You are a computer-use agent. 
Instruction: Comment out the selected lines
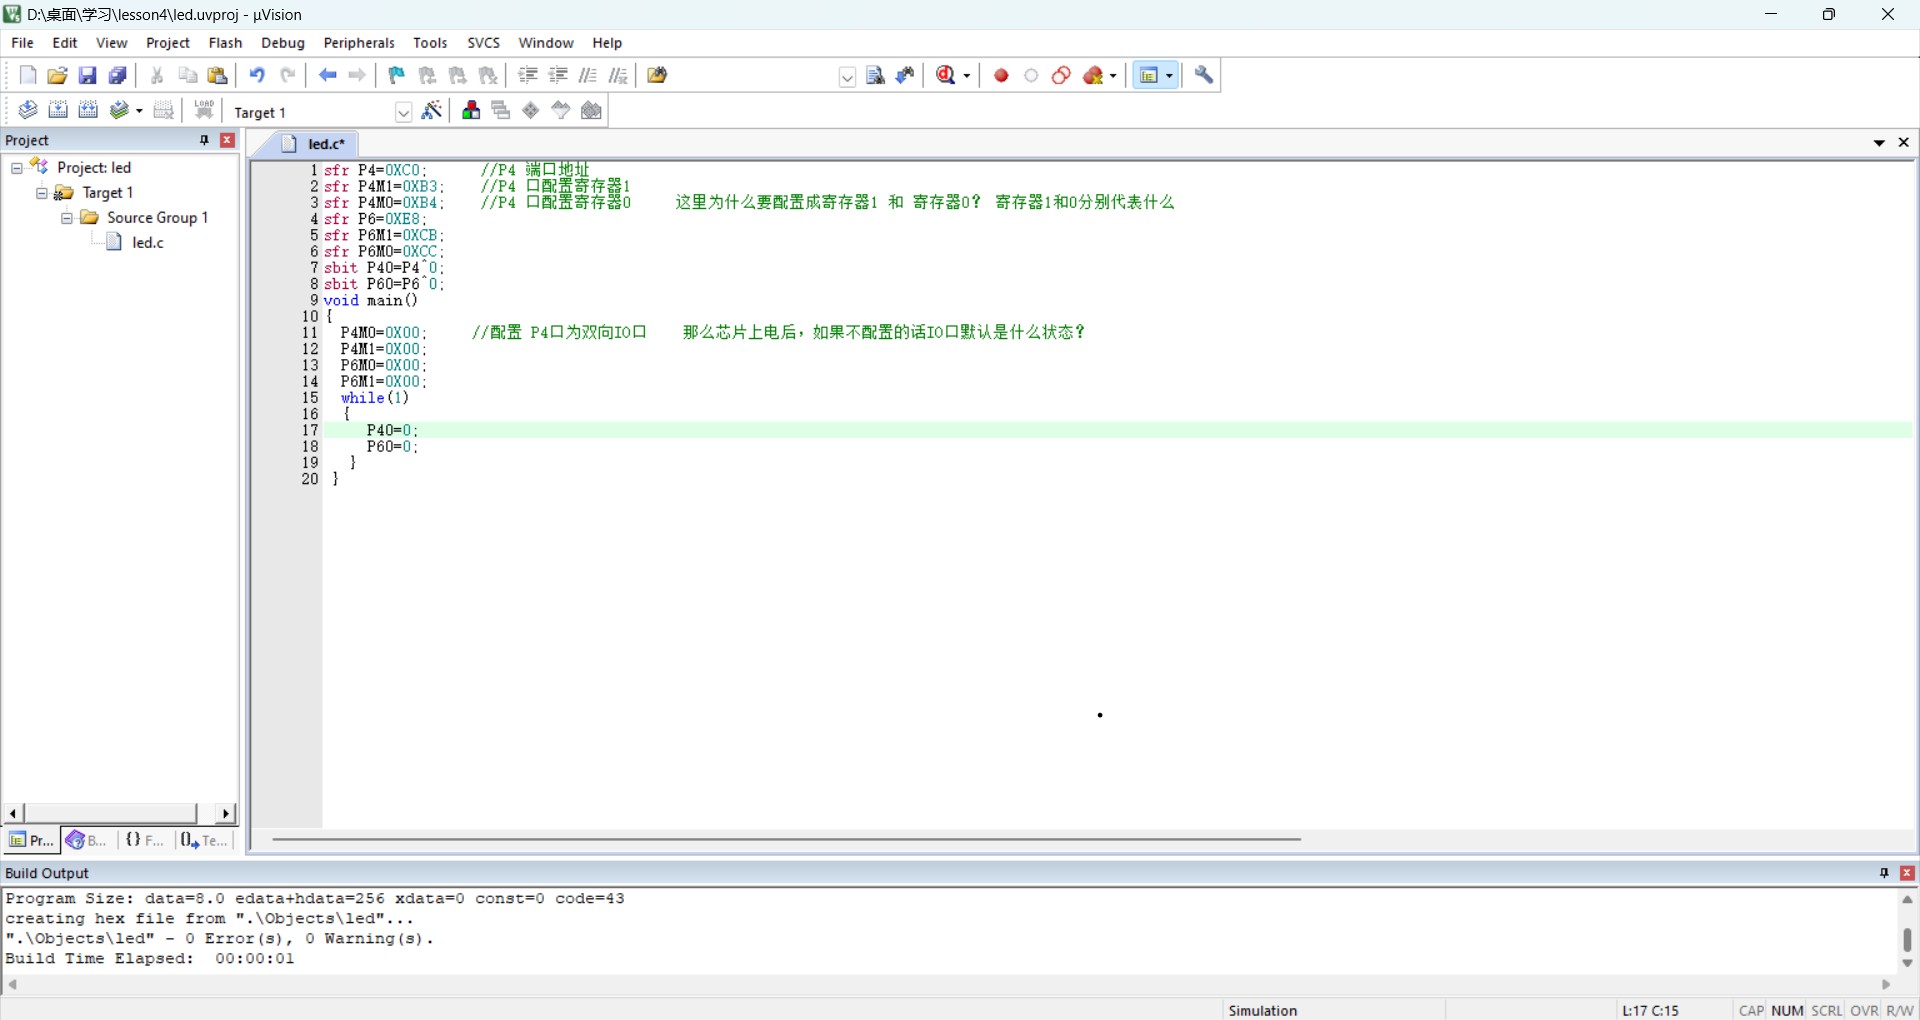point(588,75)
